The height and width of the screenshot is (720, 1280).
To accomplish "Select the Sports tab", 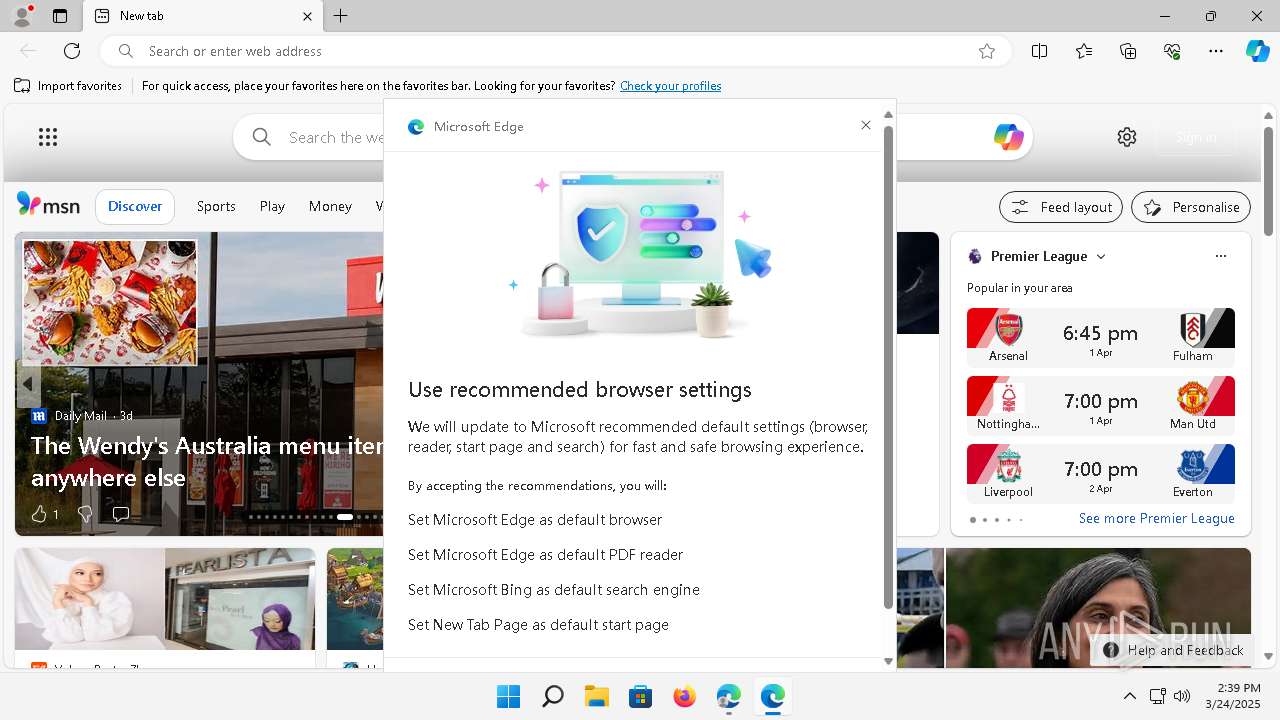I will pos(216,206).
